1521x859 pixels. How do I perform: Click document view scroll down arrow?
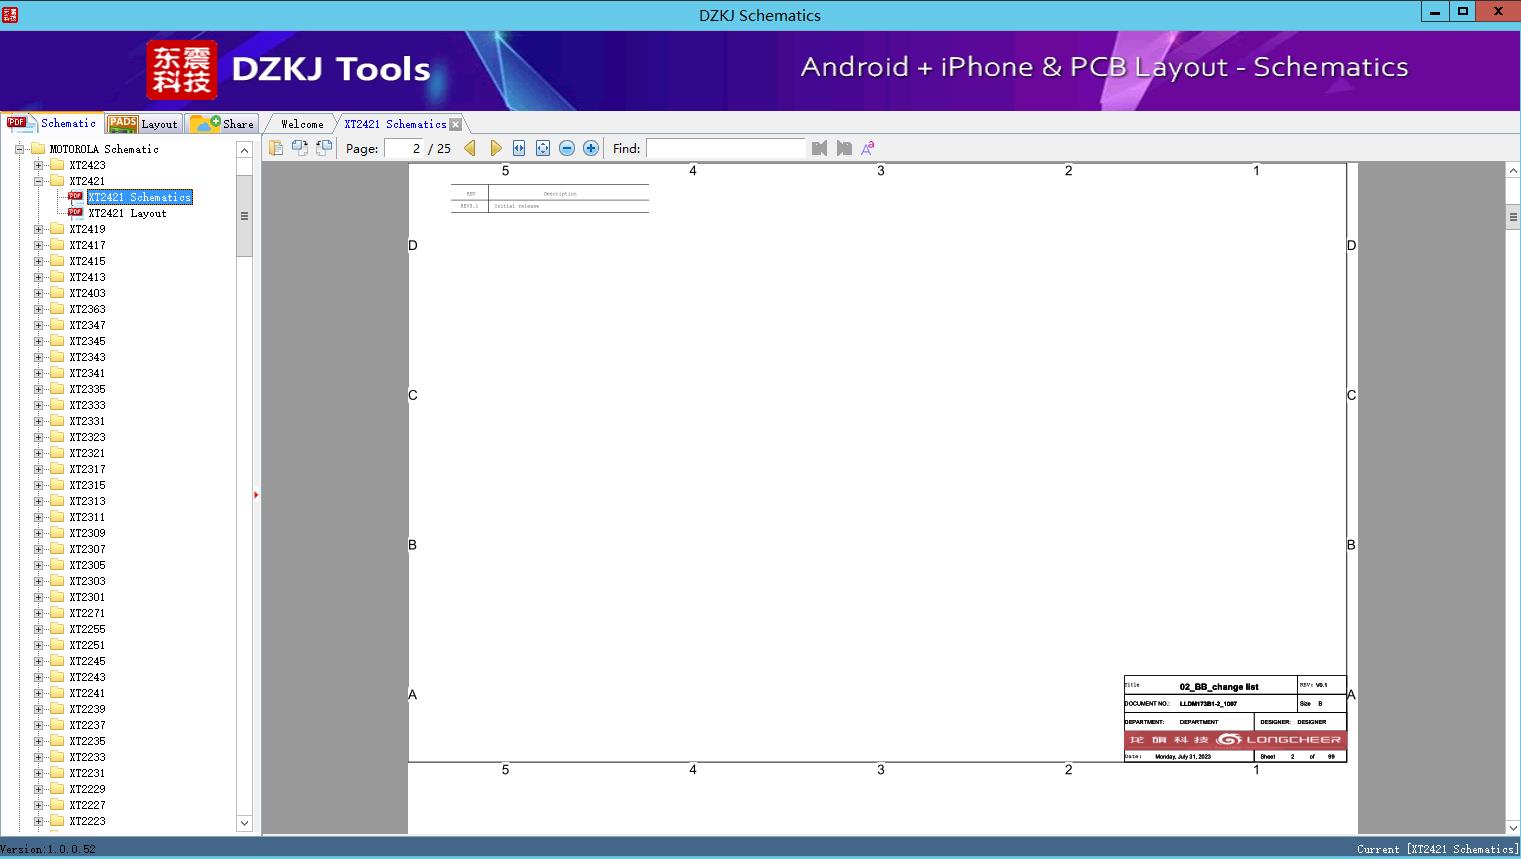click(x=1513, y=827)
